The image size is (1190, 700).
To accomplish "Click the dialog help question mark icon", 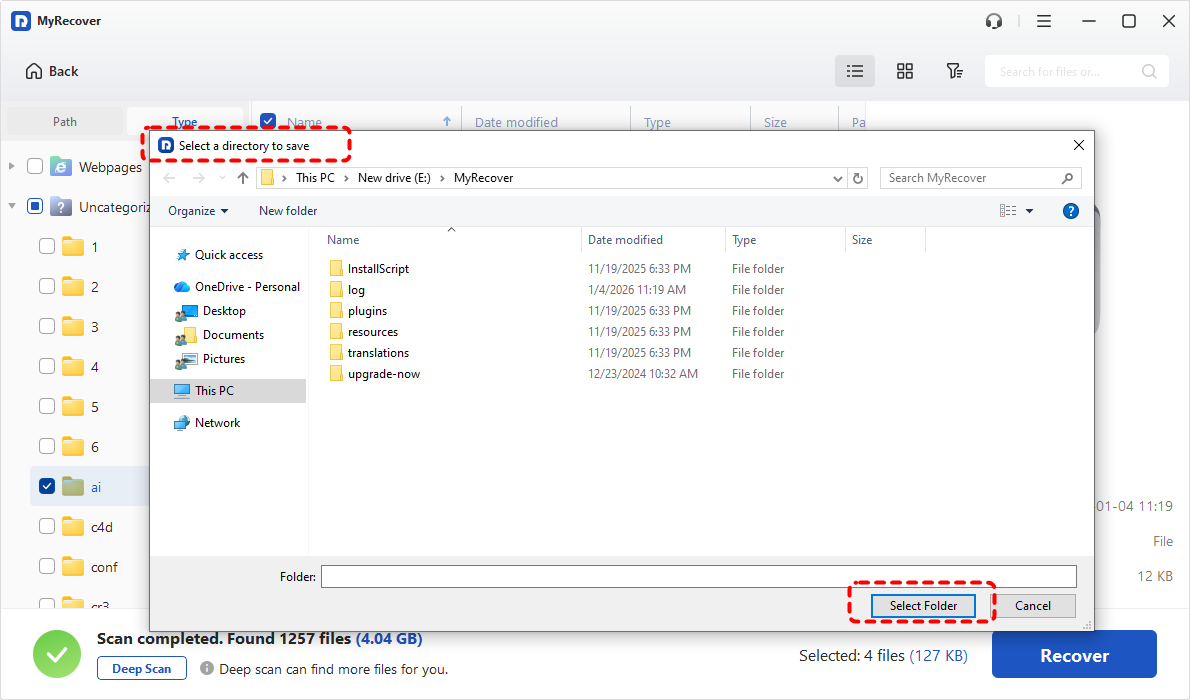I will pyautogui.click(x=1070, y=211).
